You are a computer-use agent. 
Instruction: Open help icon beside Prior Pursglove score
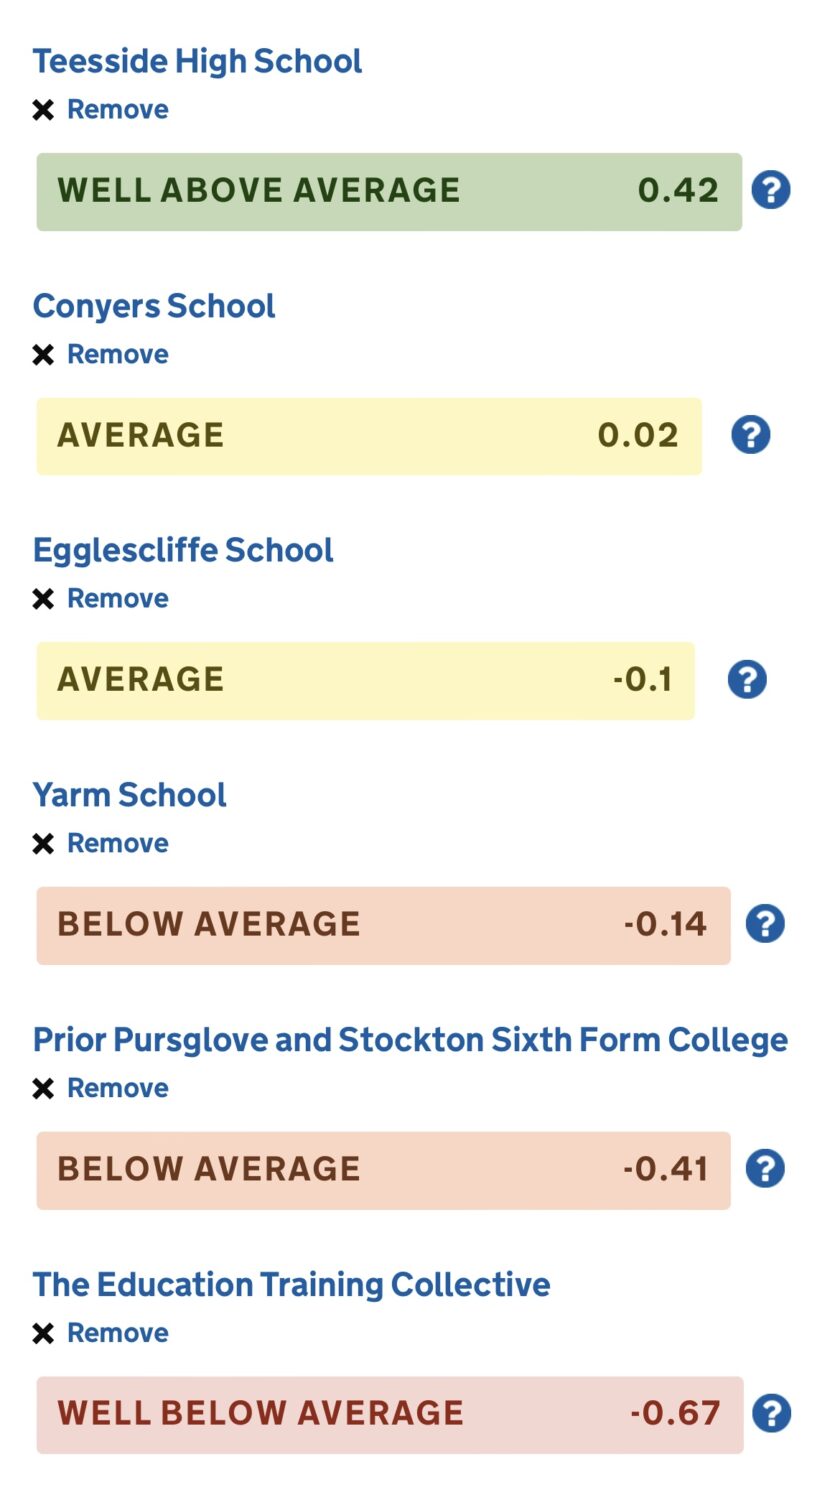(x=765, y=1168)
